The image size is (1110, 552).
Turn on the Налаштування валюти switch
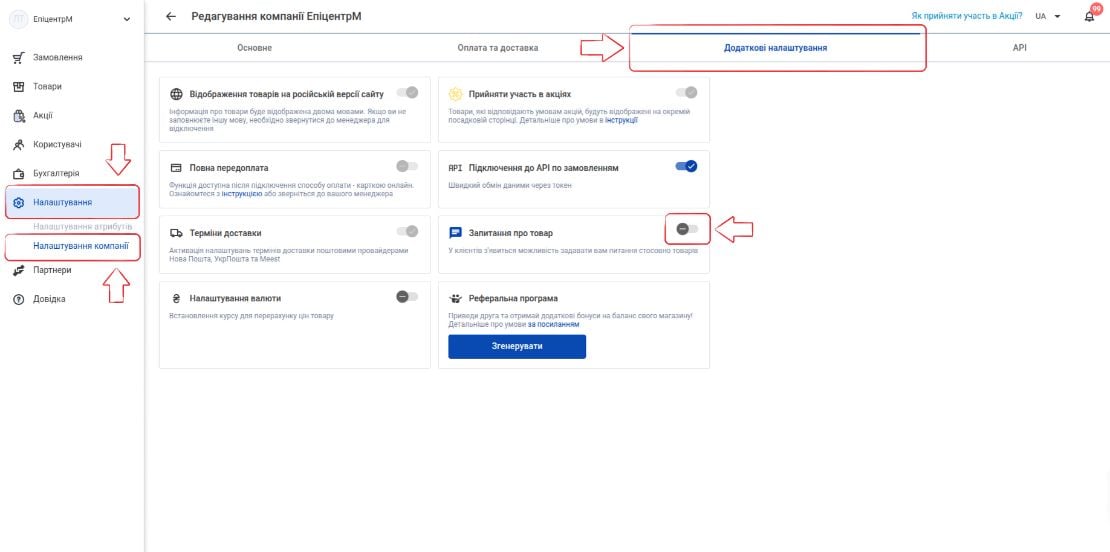point(407,297)
